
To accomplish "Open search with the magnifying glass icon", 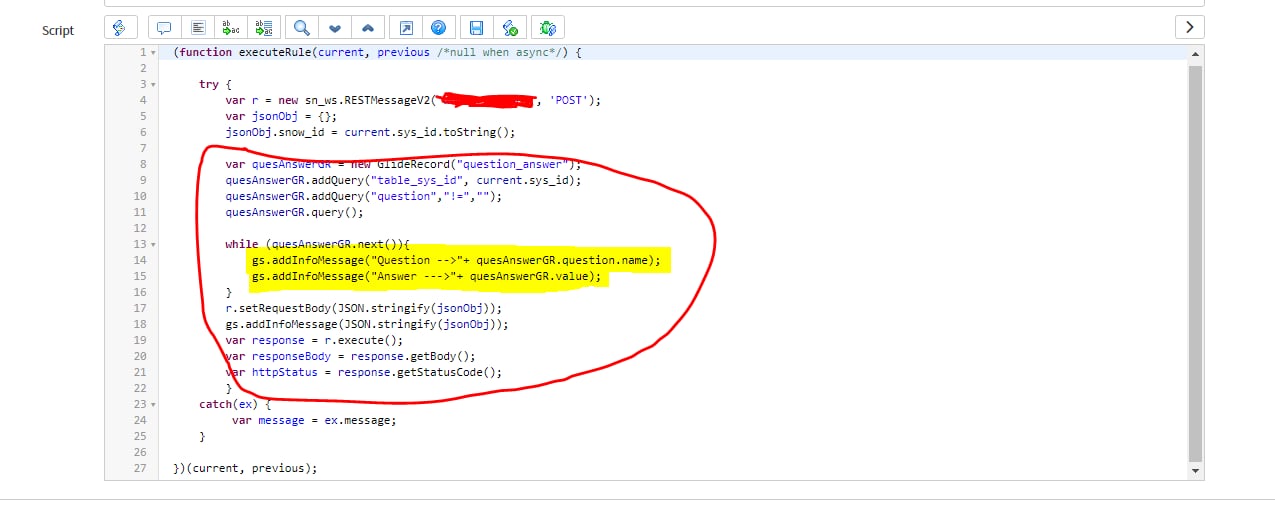I will pos(300,28).
